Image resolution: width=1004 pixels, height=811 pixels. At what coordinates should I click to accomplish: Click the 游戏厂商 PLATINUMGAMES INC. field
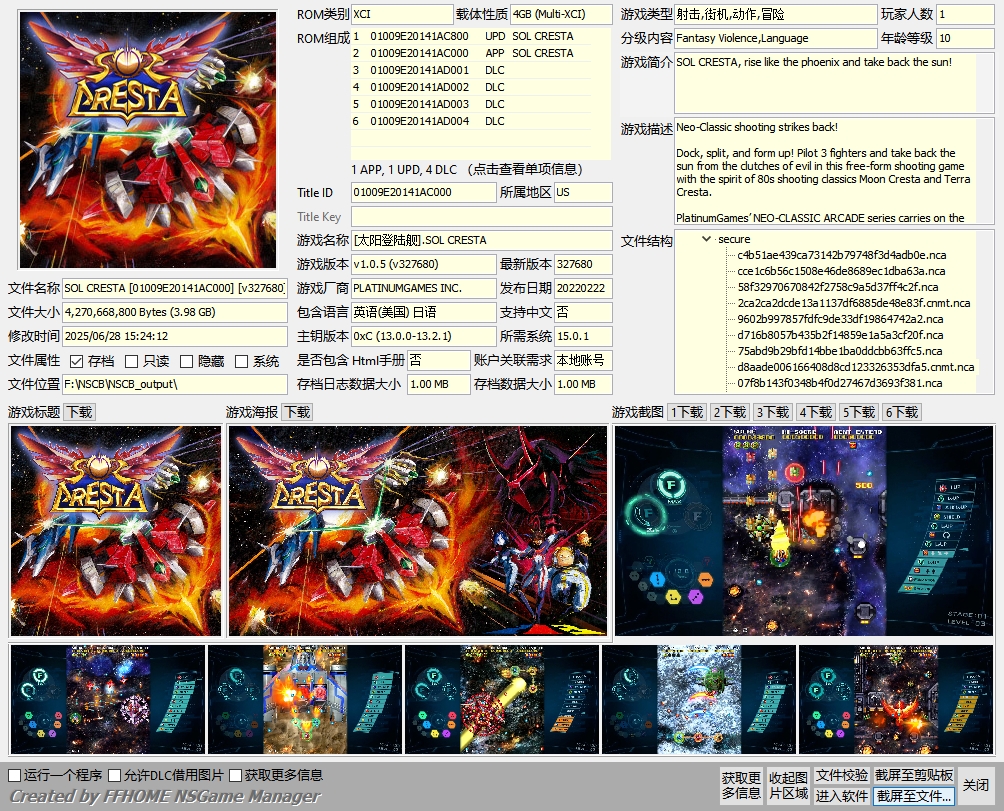pos(423,288)
